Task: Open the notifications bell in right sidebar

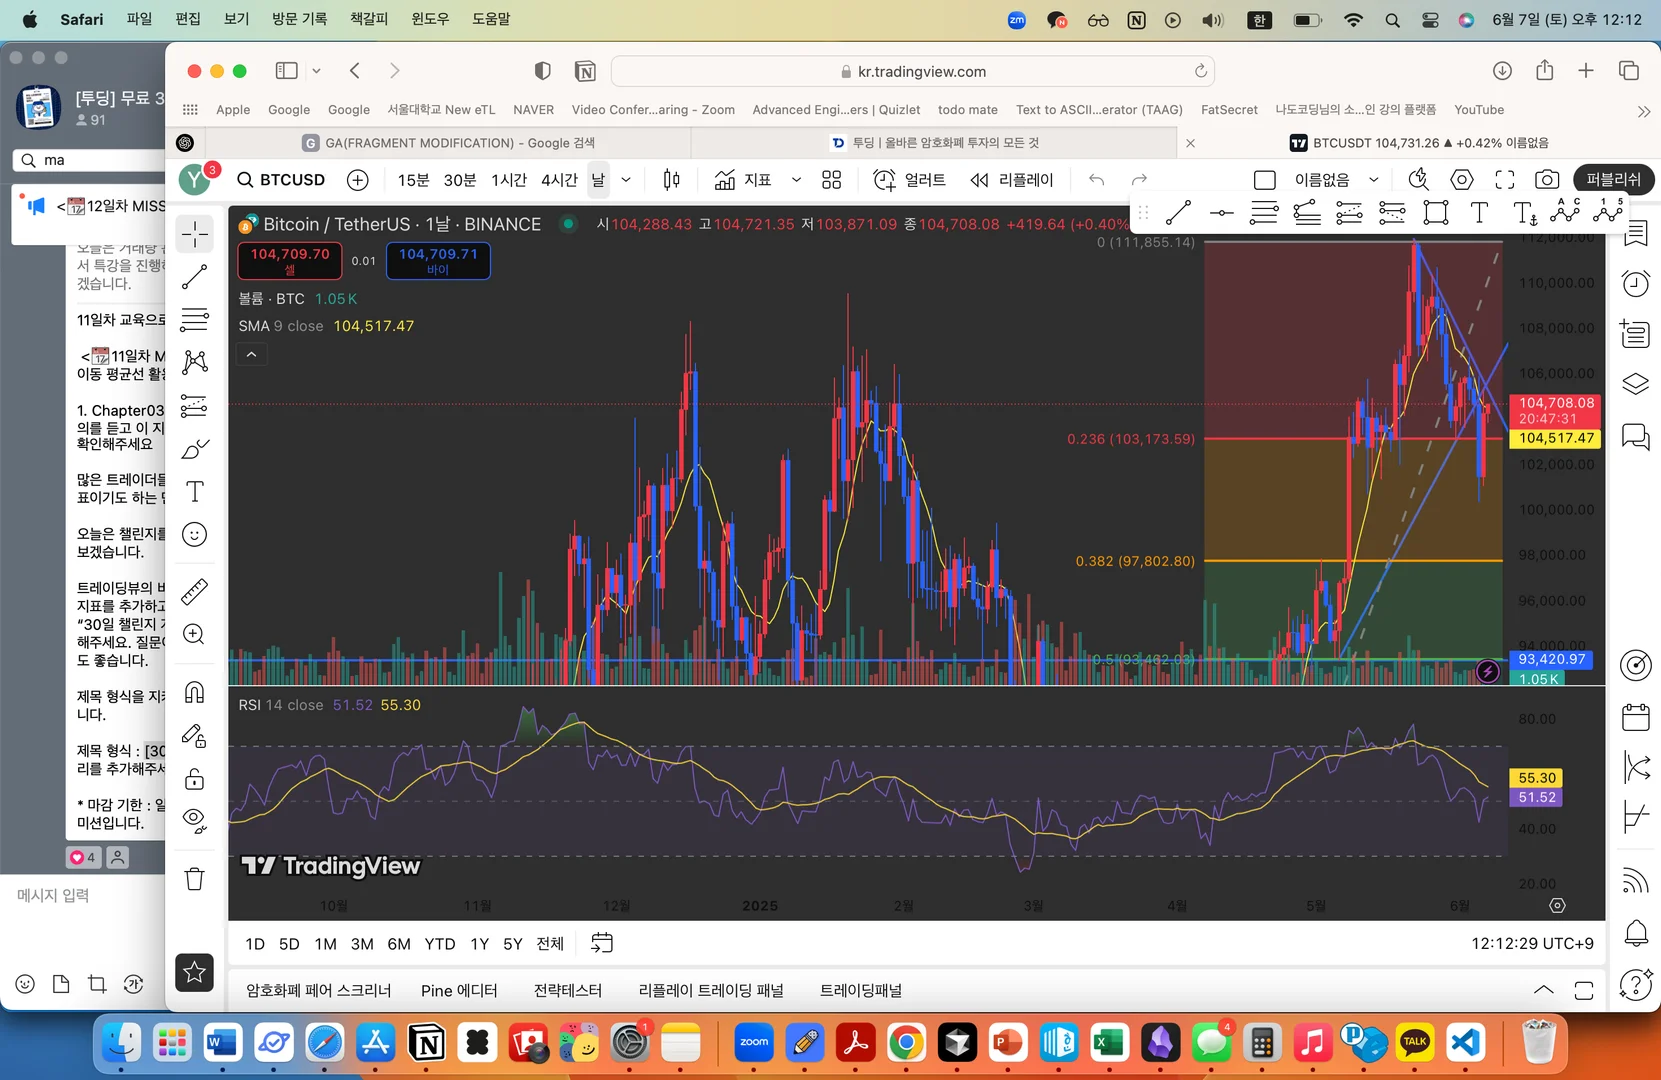Action: pos(1636,934)
